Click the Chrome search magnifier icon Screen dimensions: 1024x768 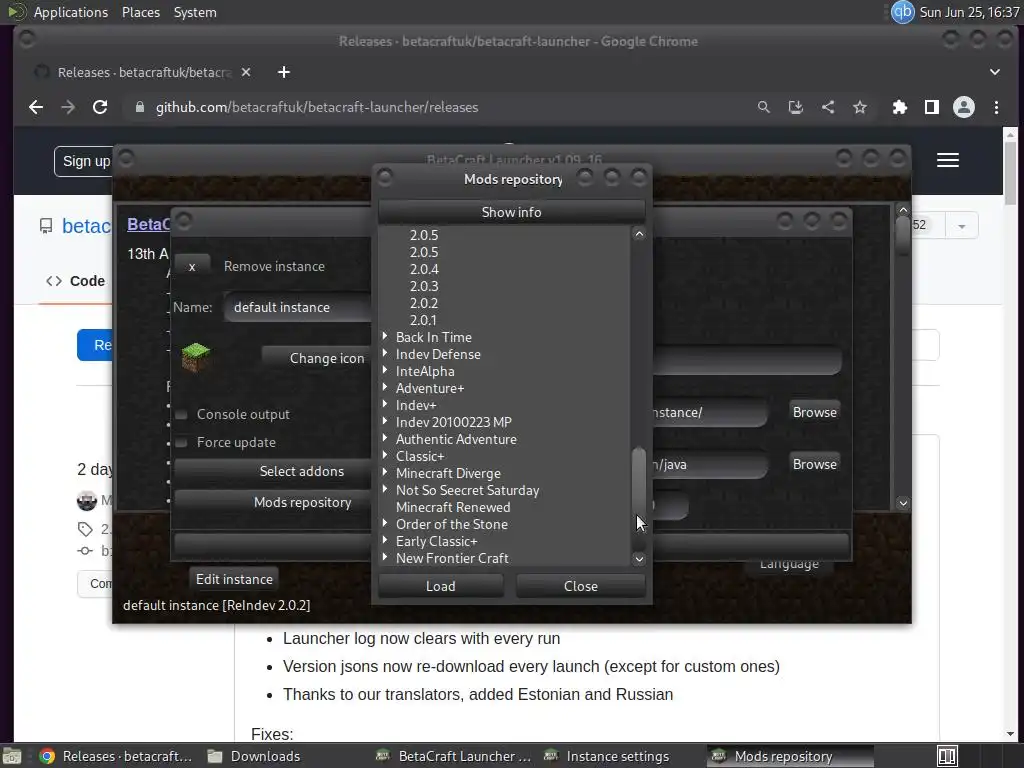coord(763,107)
